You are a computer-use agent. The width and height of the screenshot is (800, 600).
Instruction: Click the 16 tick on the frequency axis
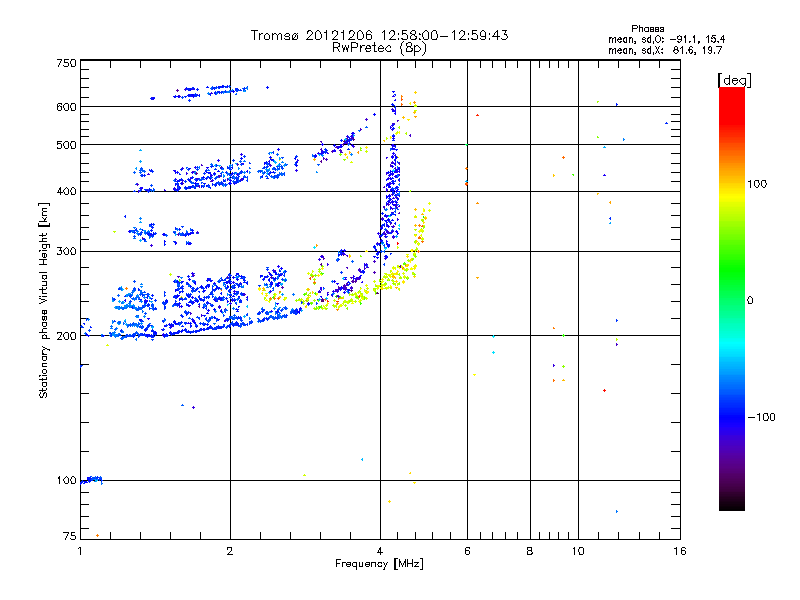point(680,551)
